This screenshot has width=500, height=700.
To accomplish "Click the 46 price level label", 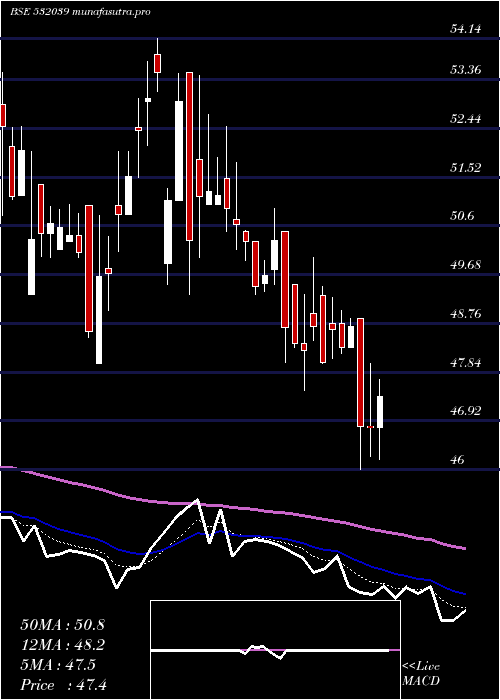I will [x=458, y=460].
